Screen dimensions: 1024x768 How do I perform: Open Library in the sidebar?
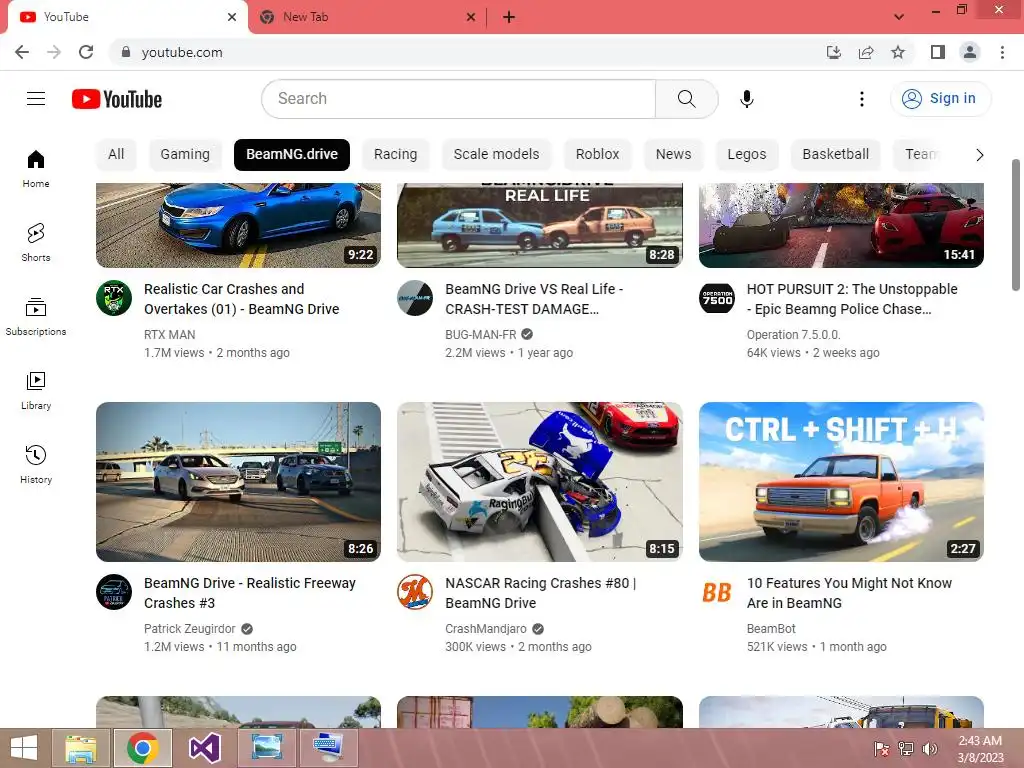pyautogui.click(x=36, y=391)
